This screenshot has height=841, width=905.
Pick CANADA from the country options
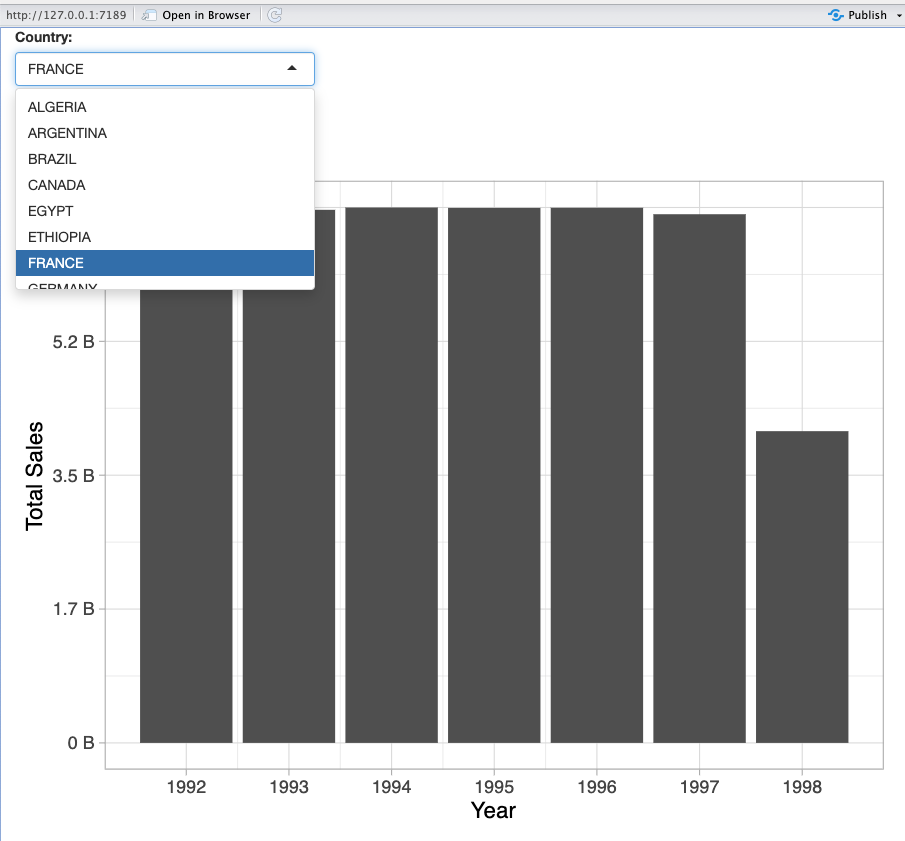[x=56, y=185]
